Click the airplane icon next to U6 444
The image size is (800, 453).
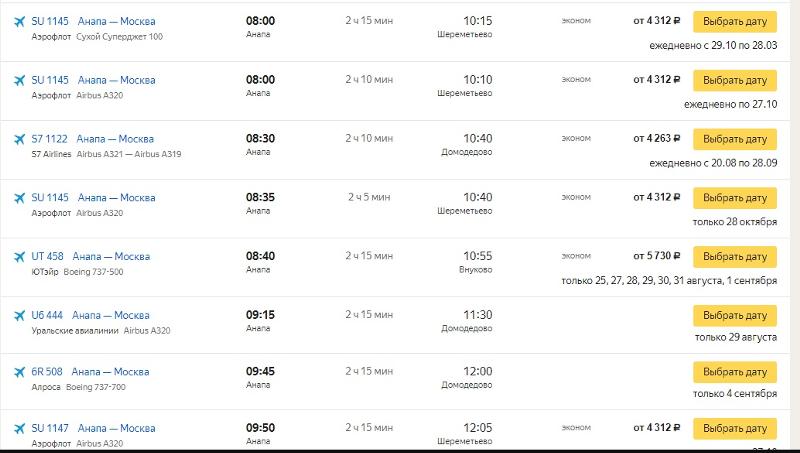click(x=19, y=315)
